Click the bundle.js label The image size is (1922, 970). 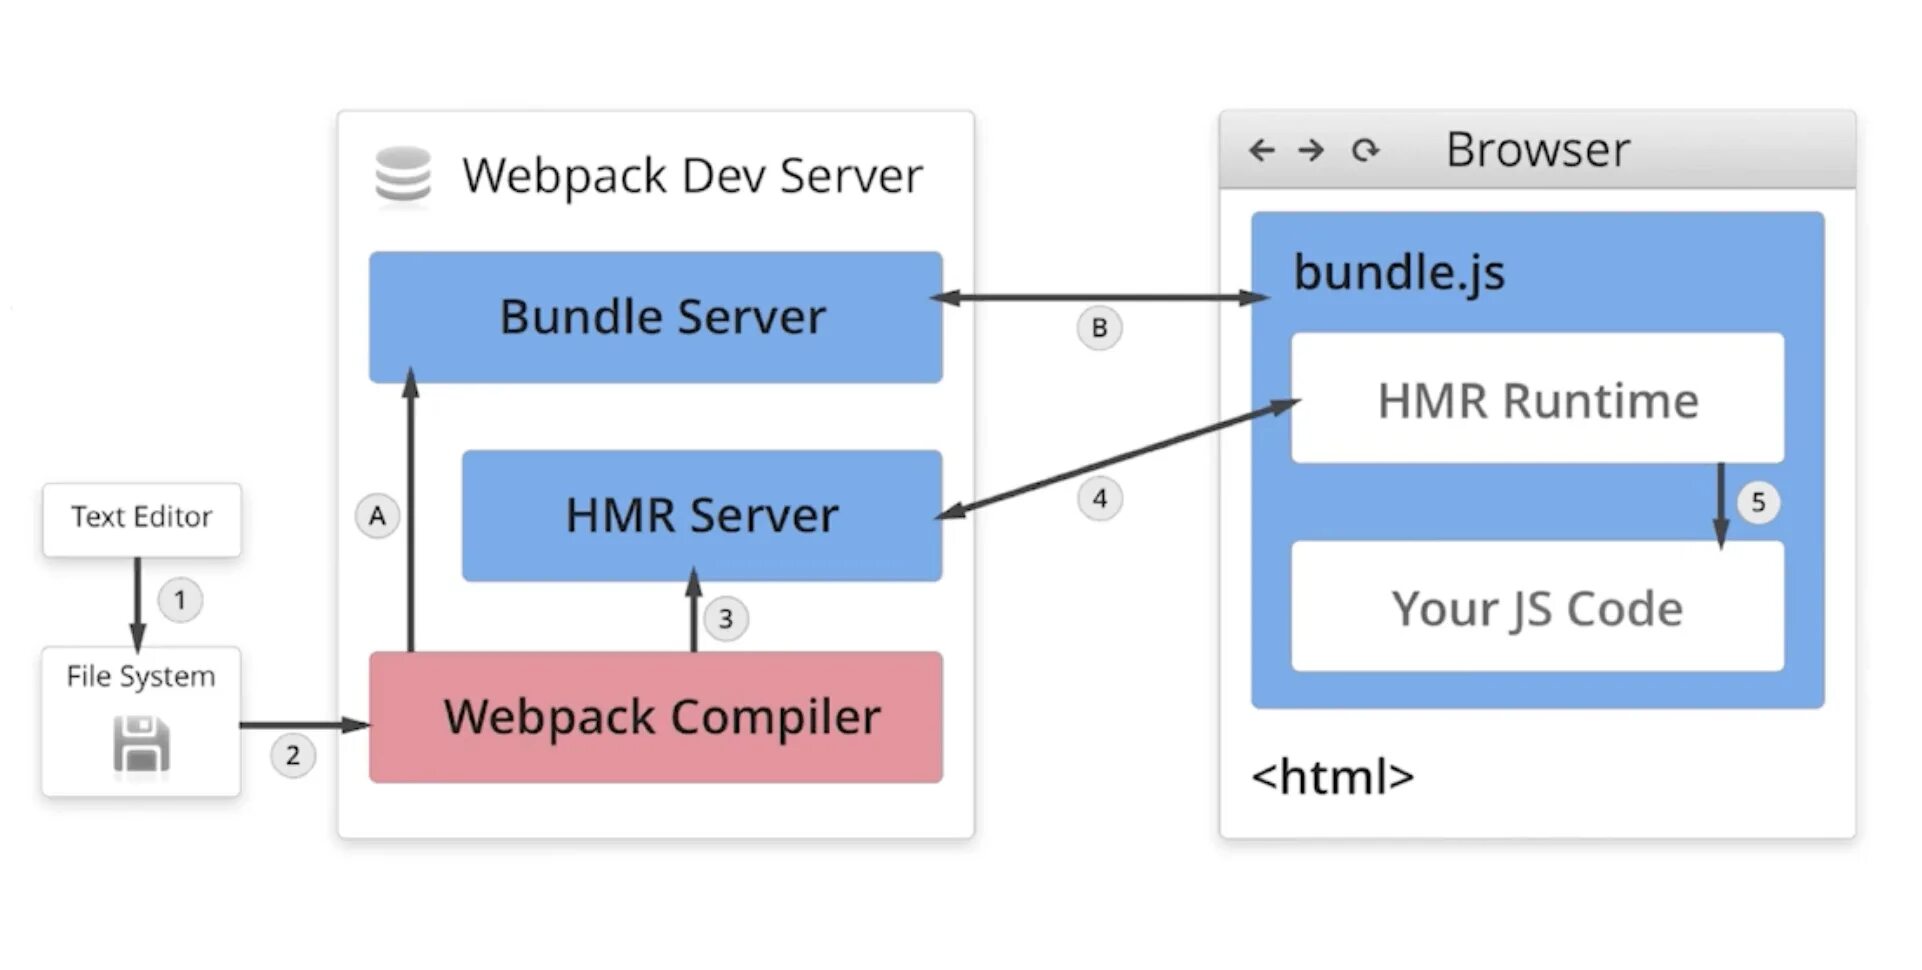(1399, 273)
